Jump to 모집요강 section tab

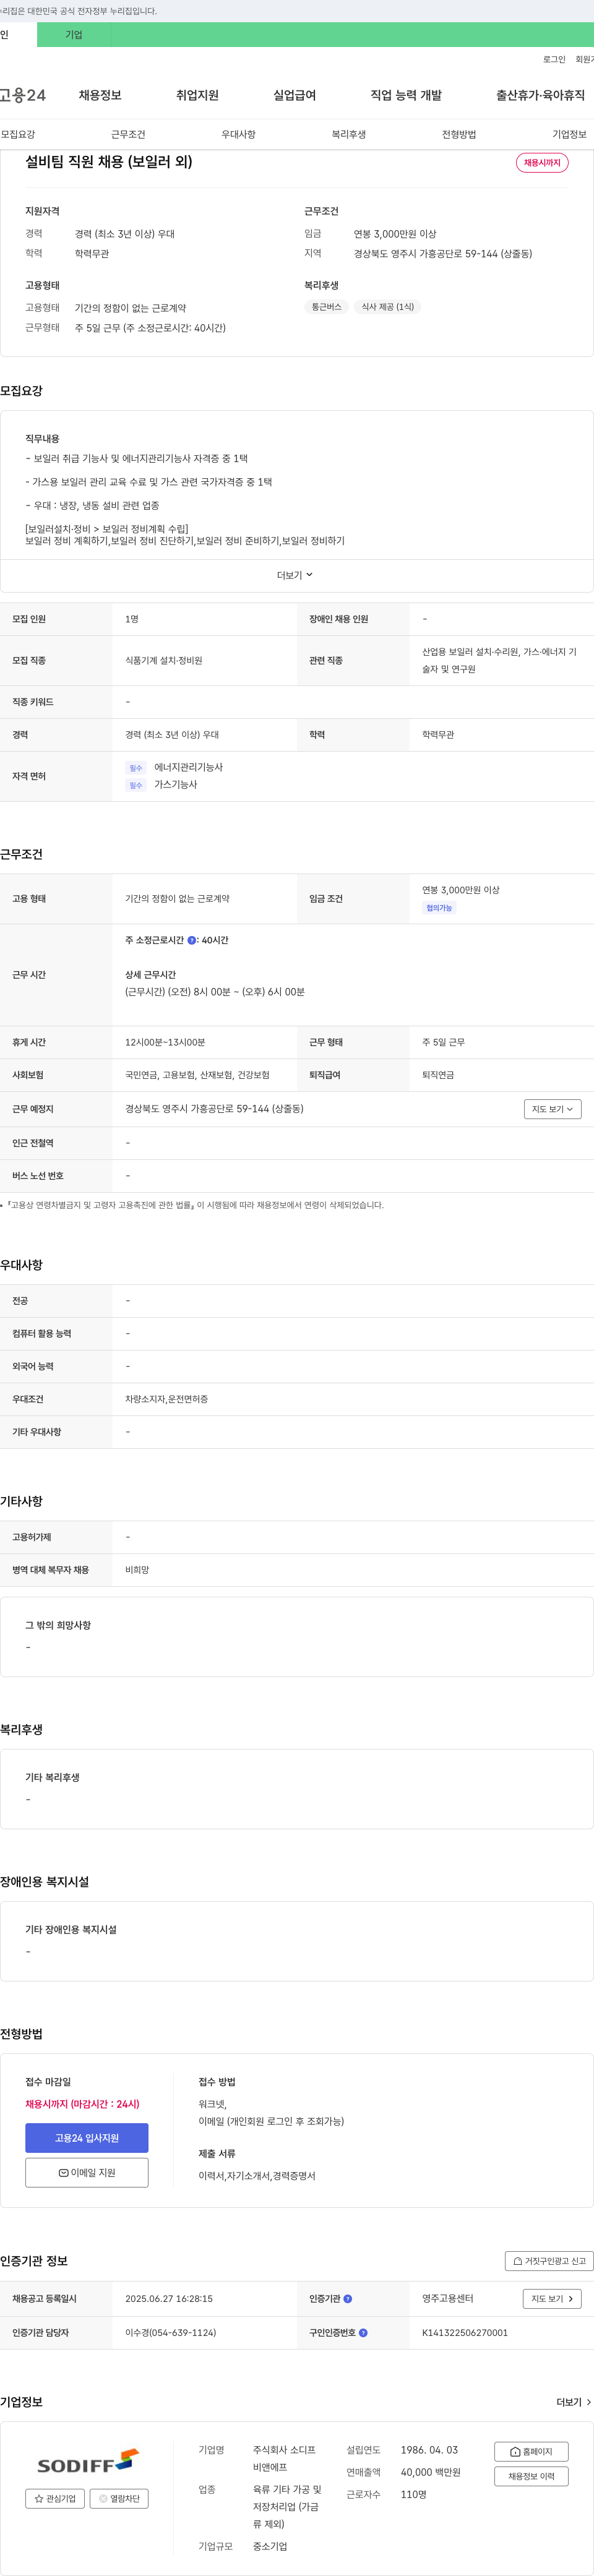[x=18, y=134]
